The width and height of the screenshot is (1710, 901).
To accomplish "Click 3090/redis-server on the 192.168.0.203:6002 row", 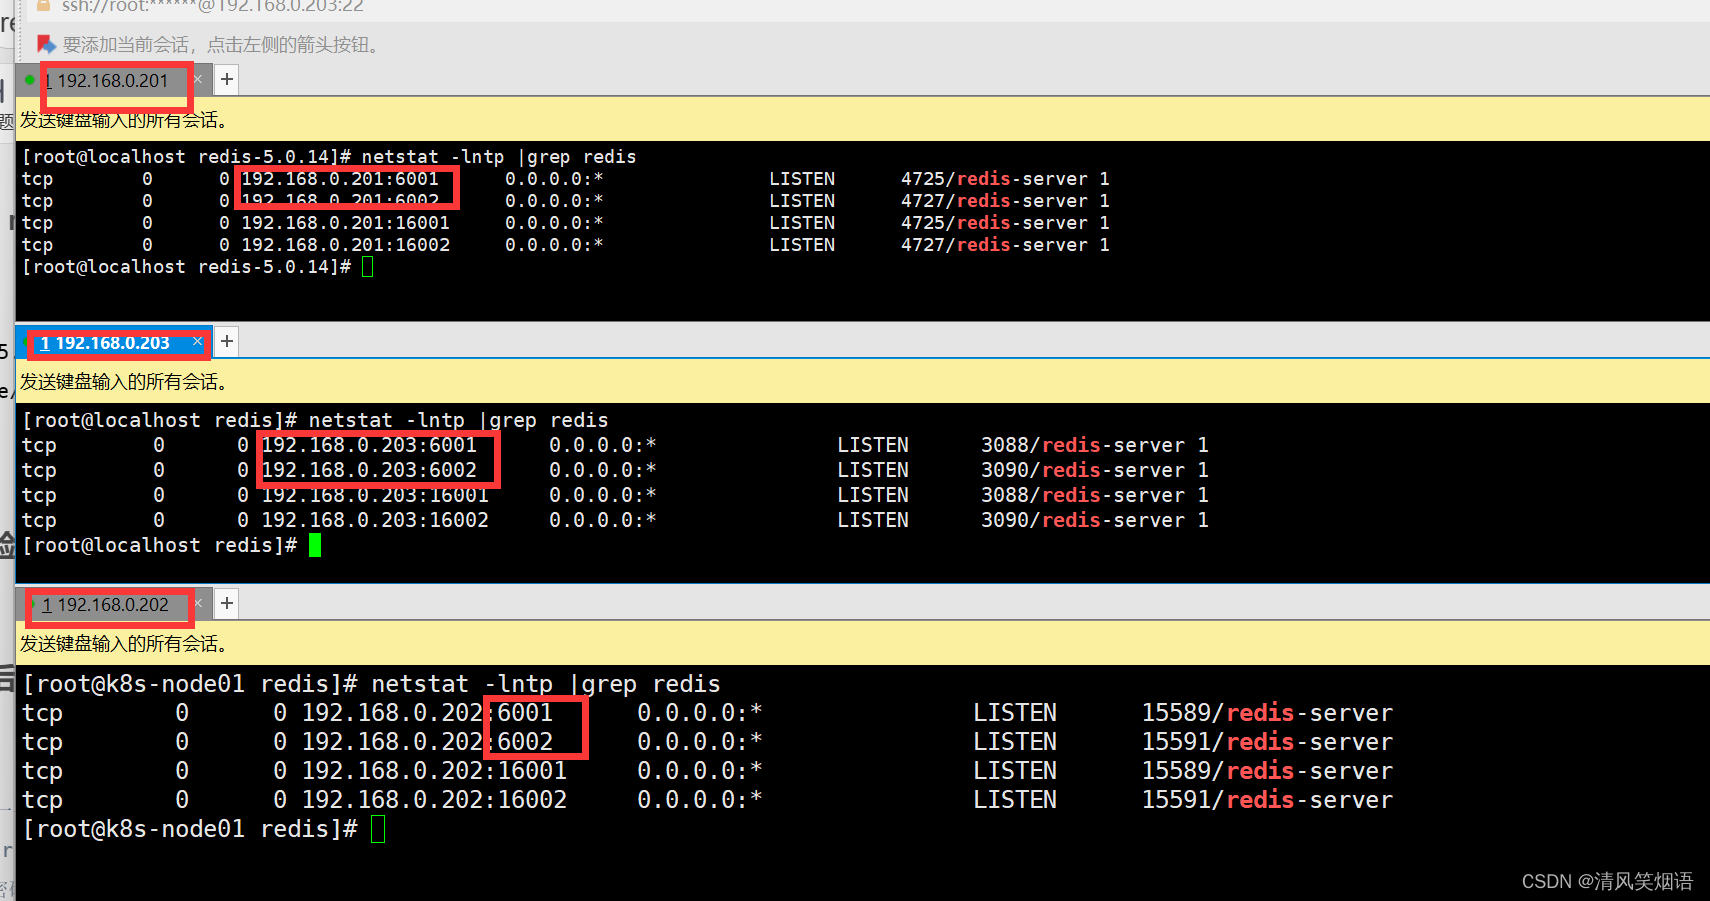I will pos(1083,470).
